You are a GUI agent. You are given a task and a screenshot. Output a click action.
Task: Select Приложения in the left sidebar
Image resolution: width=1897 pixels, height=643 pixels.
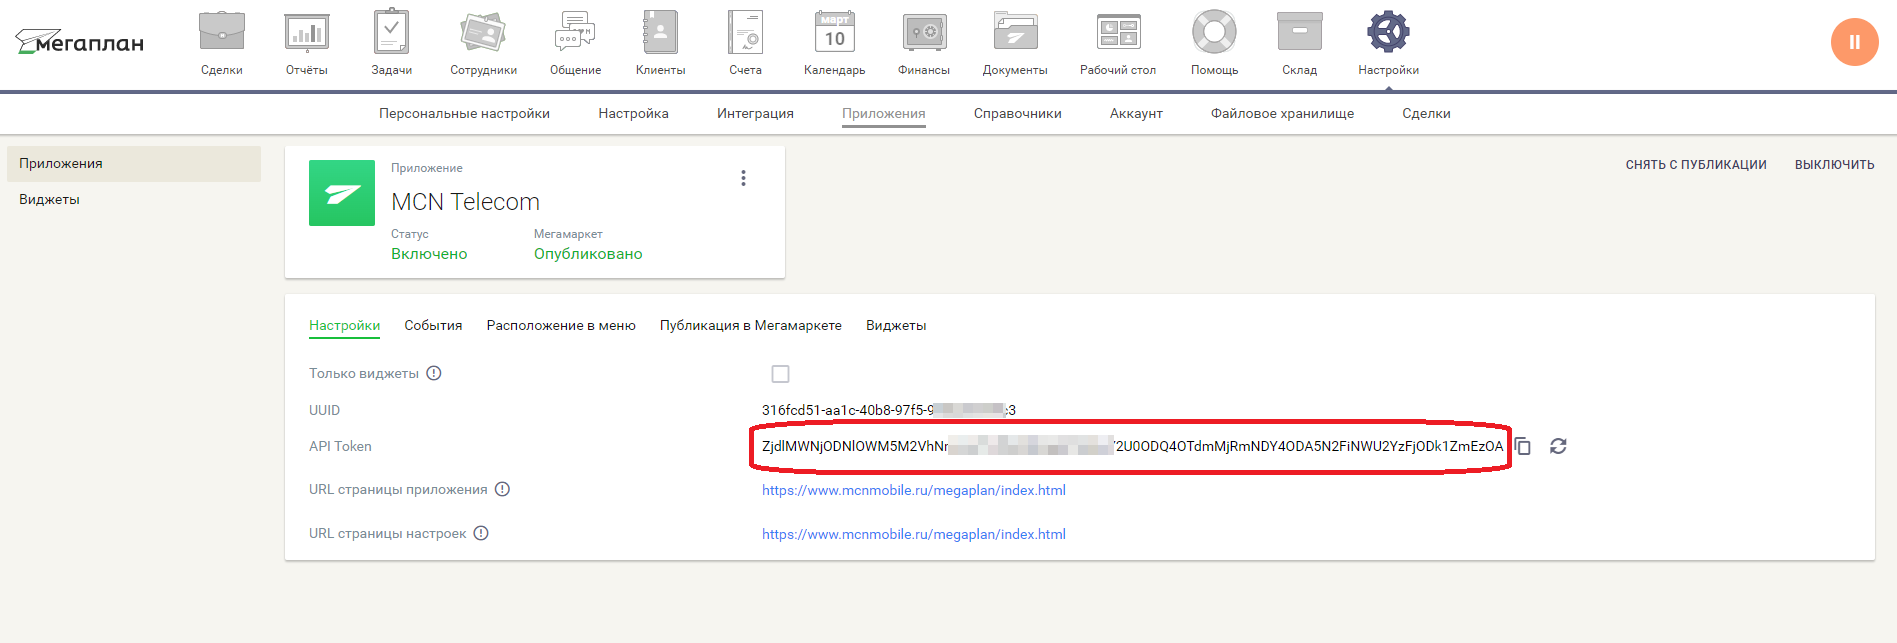134,164
